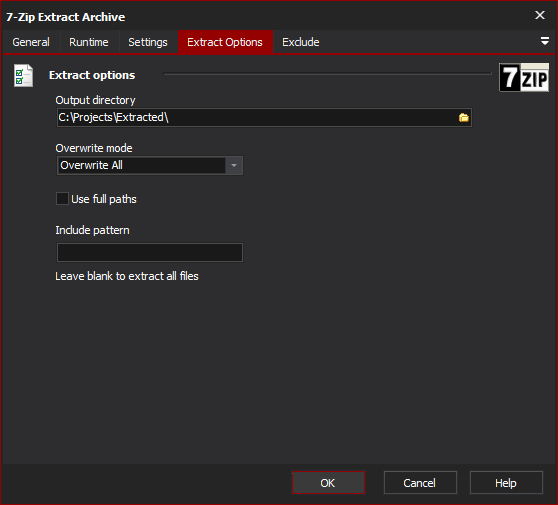Click the Extract options checklist document icon

tap(23, 75)
